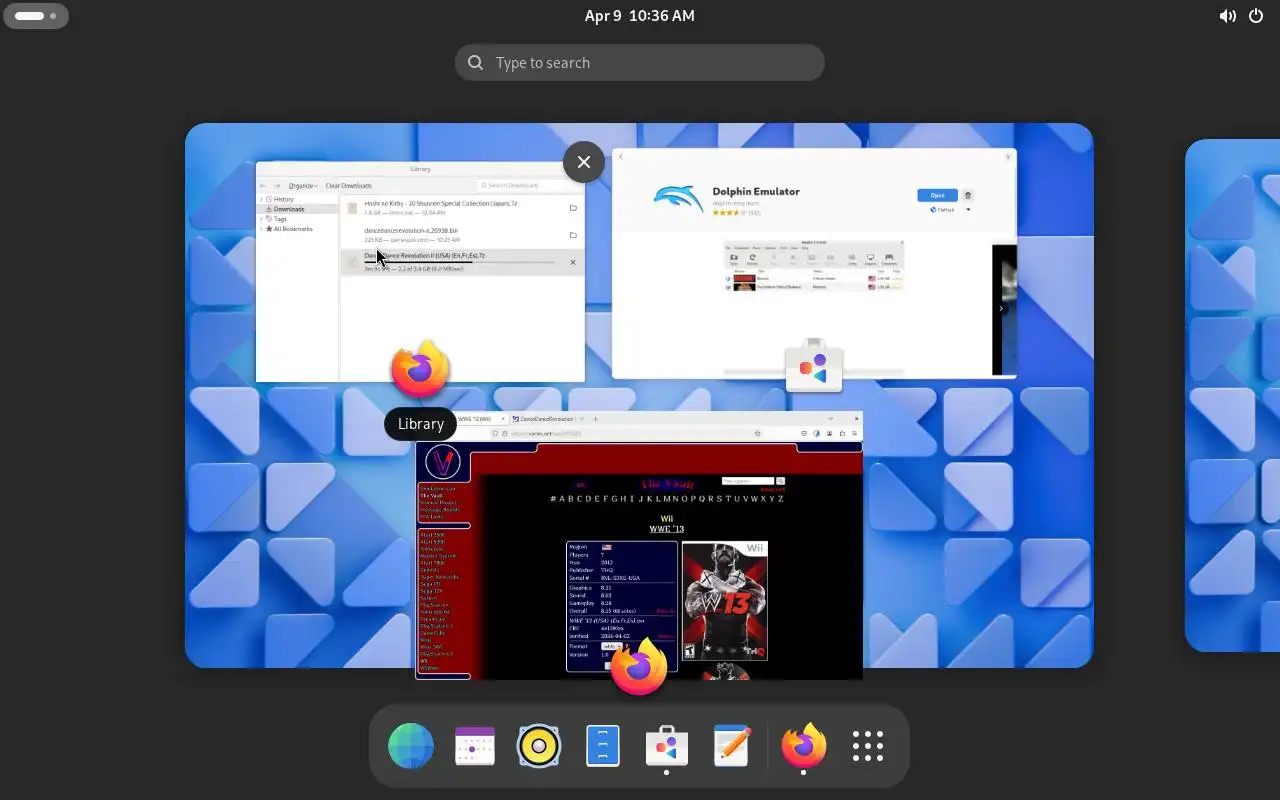Open Rhythmbox speaker icon in dock
Image resolution: width=1280 pixels, height=800 pixels.
click(539, 746)
